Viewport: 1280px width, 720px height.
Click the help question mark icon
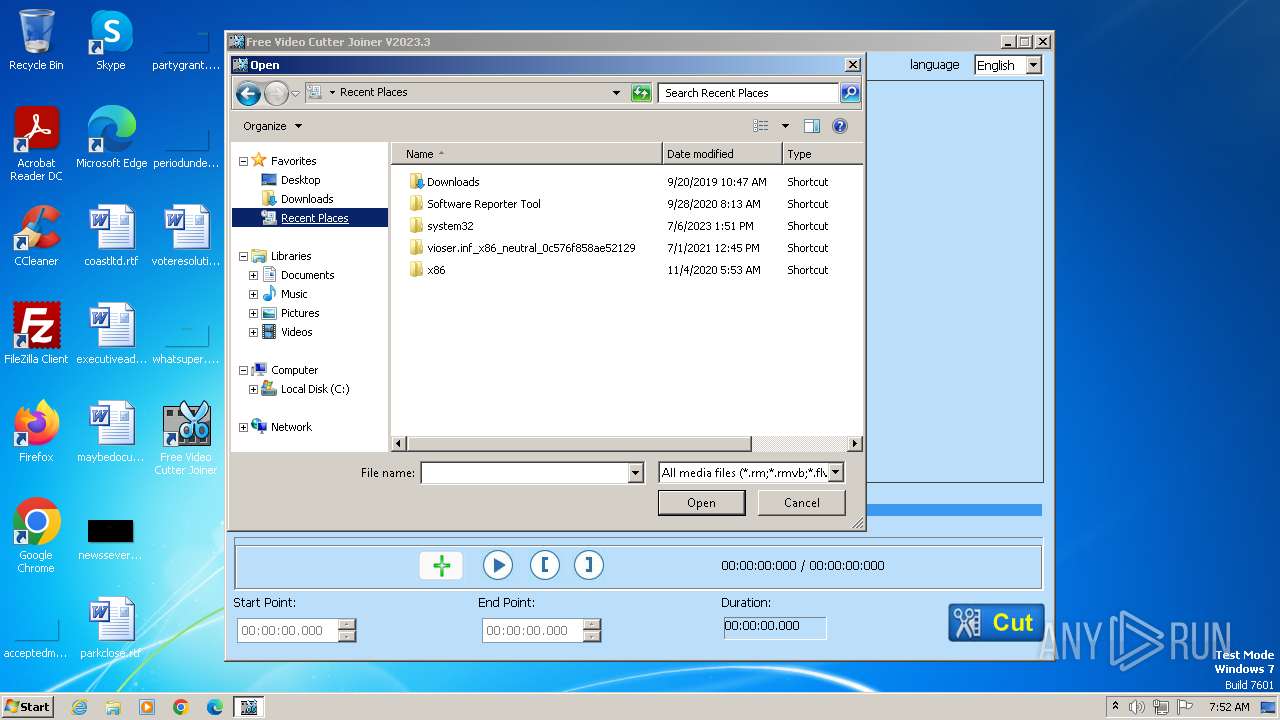pos(840,126)
